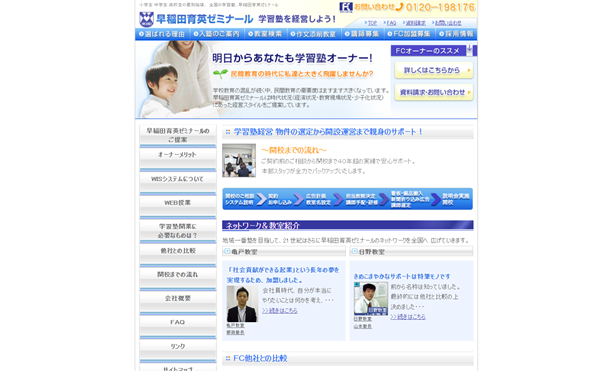Open the FC加盟募集 navigation tab
The image size is (600, 371).
coord(409,34)
